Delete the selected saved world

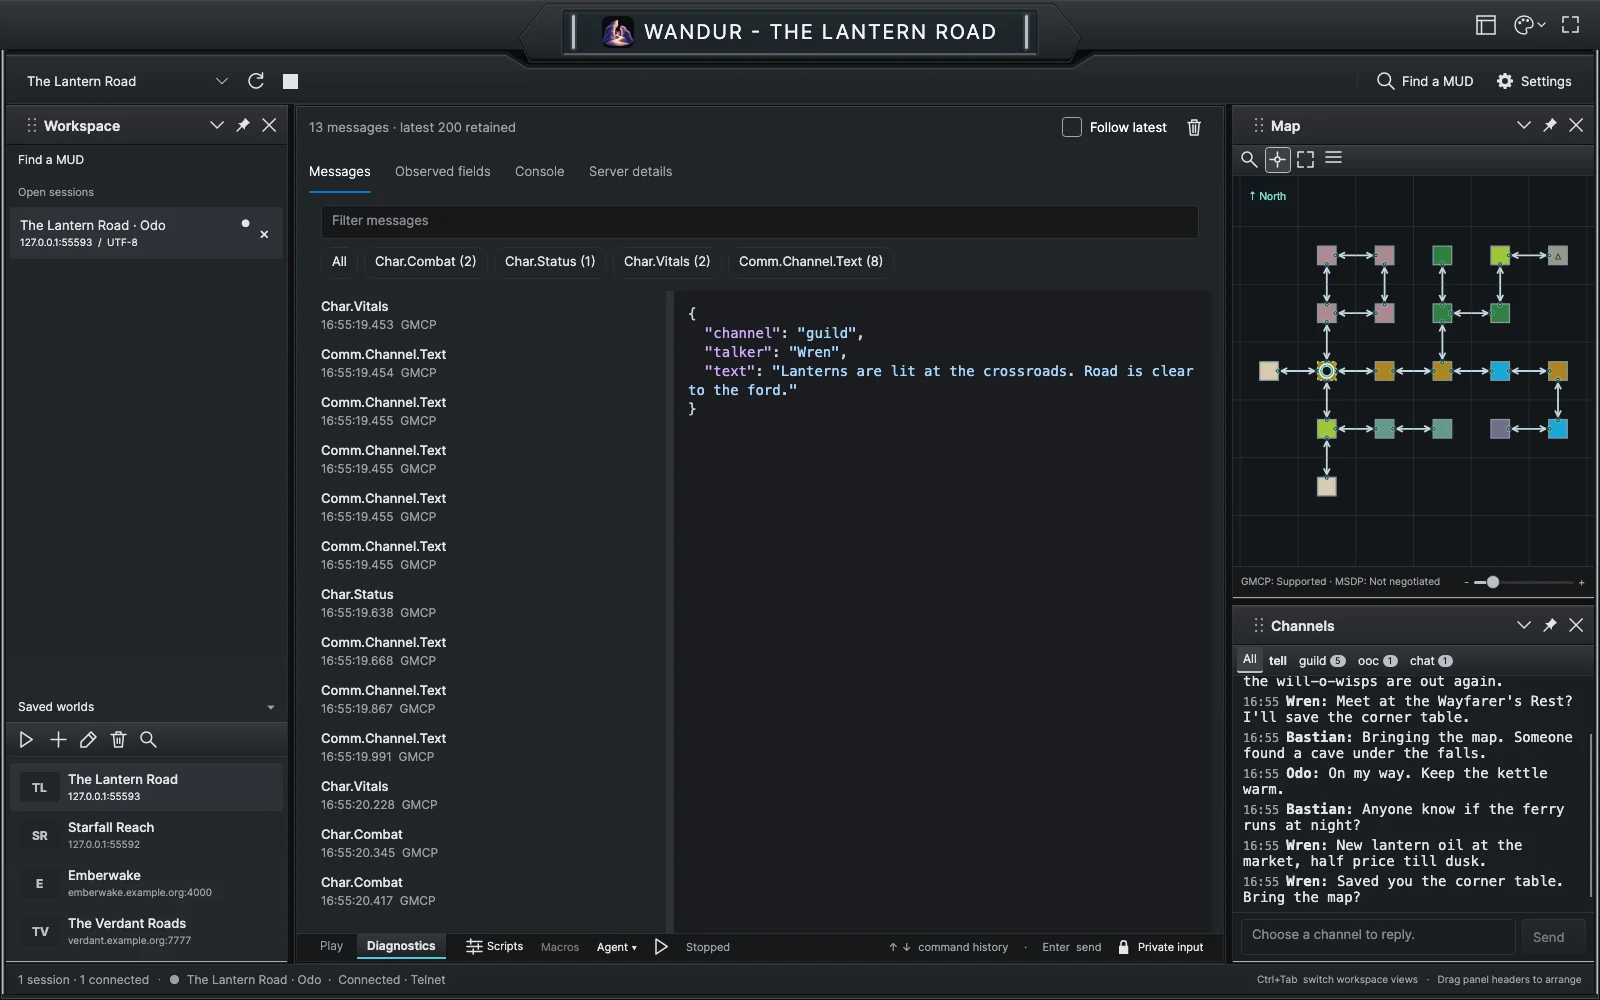coord(118,739)
